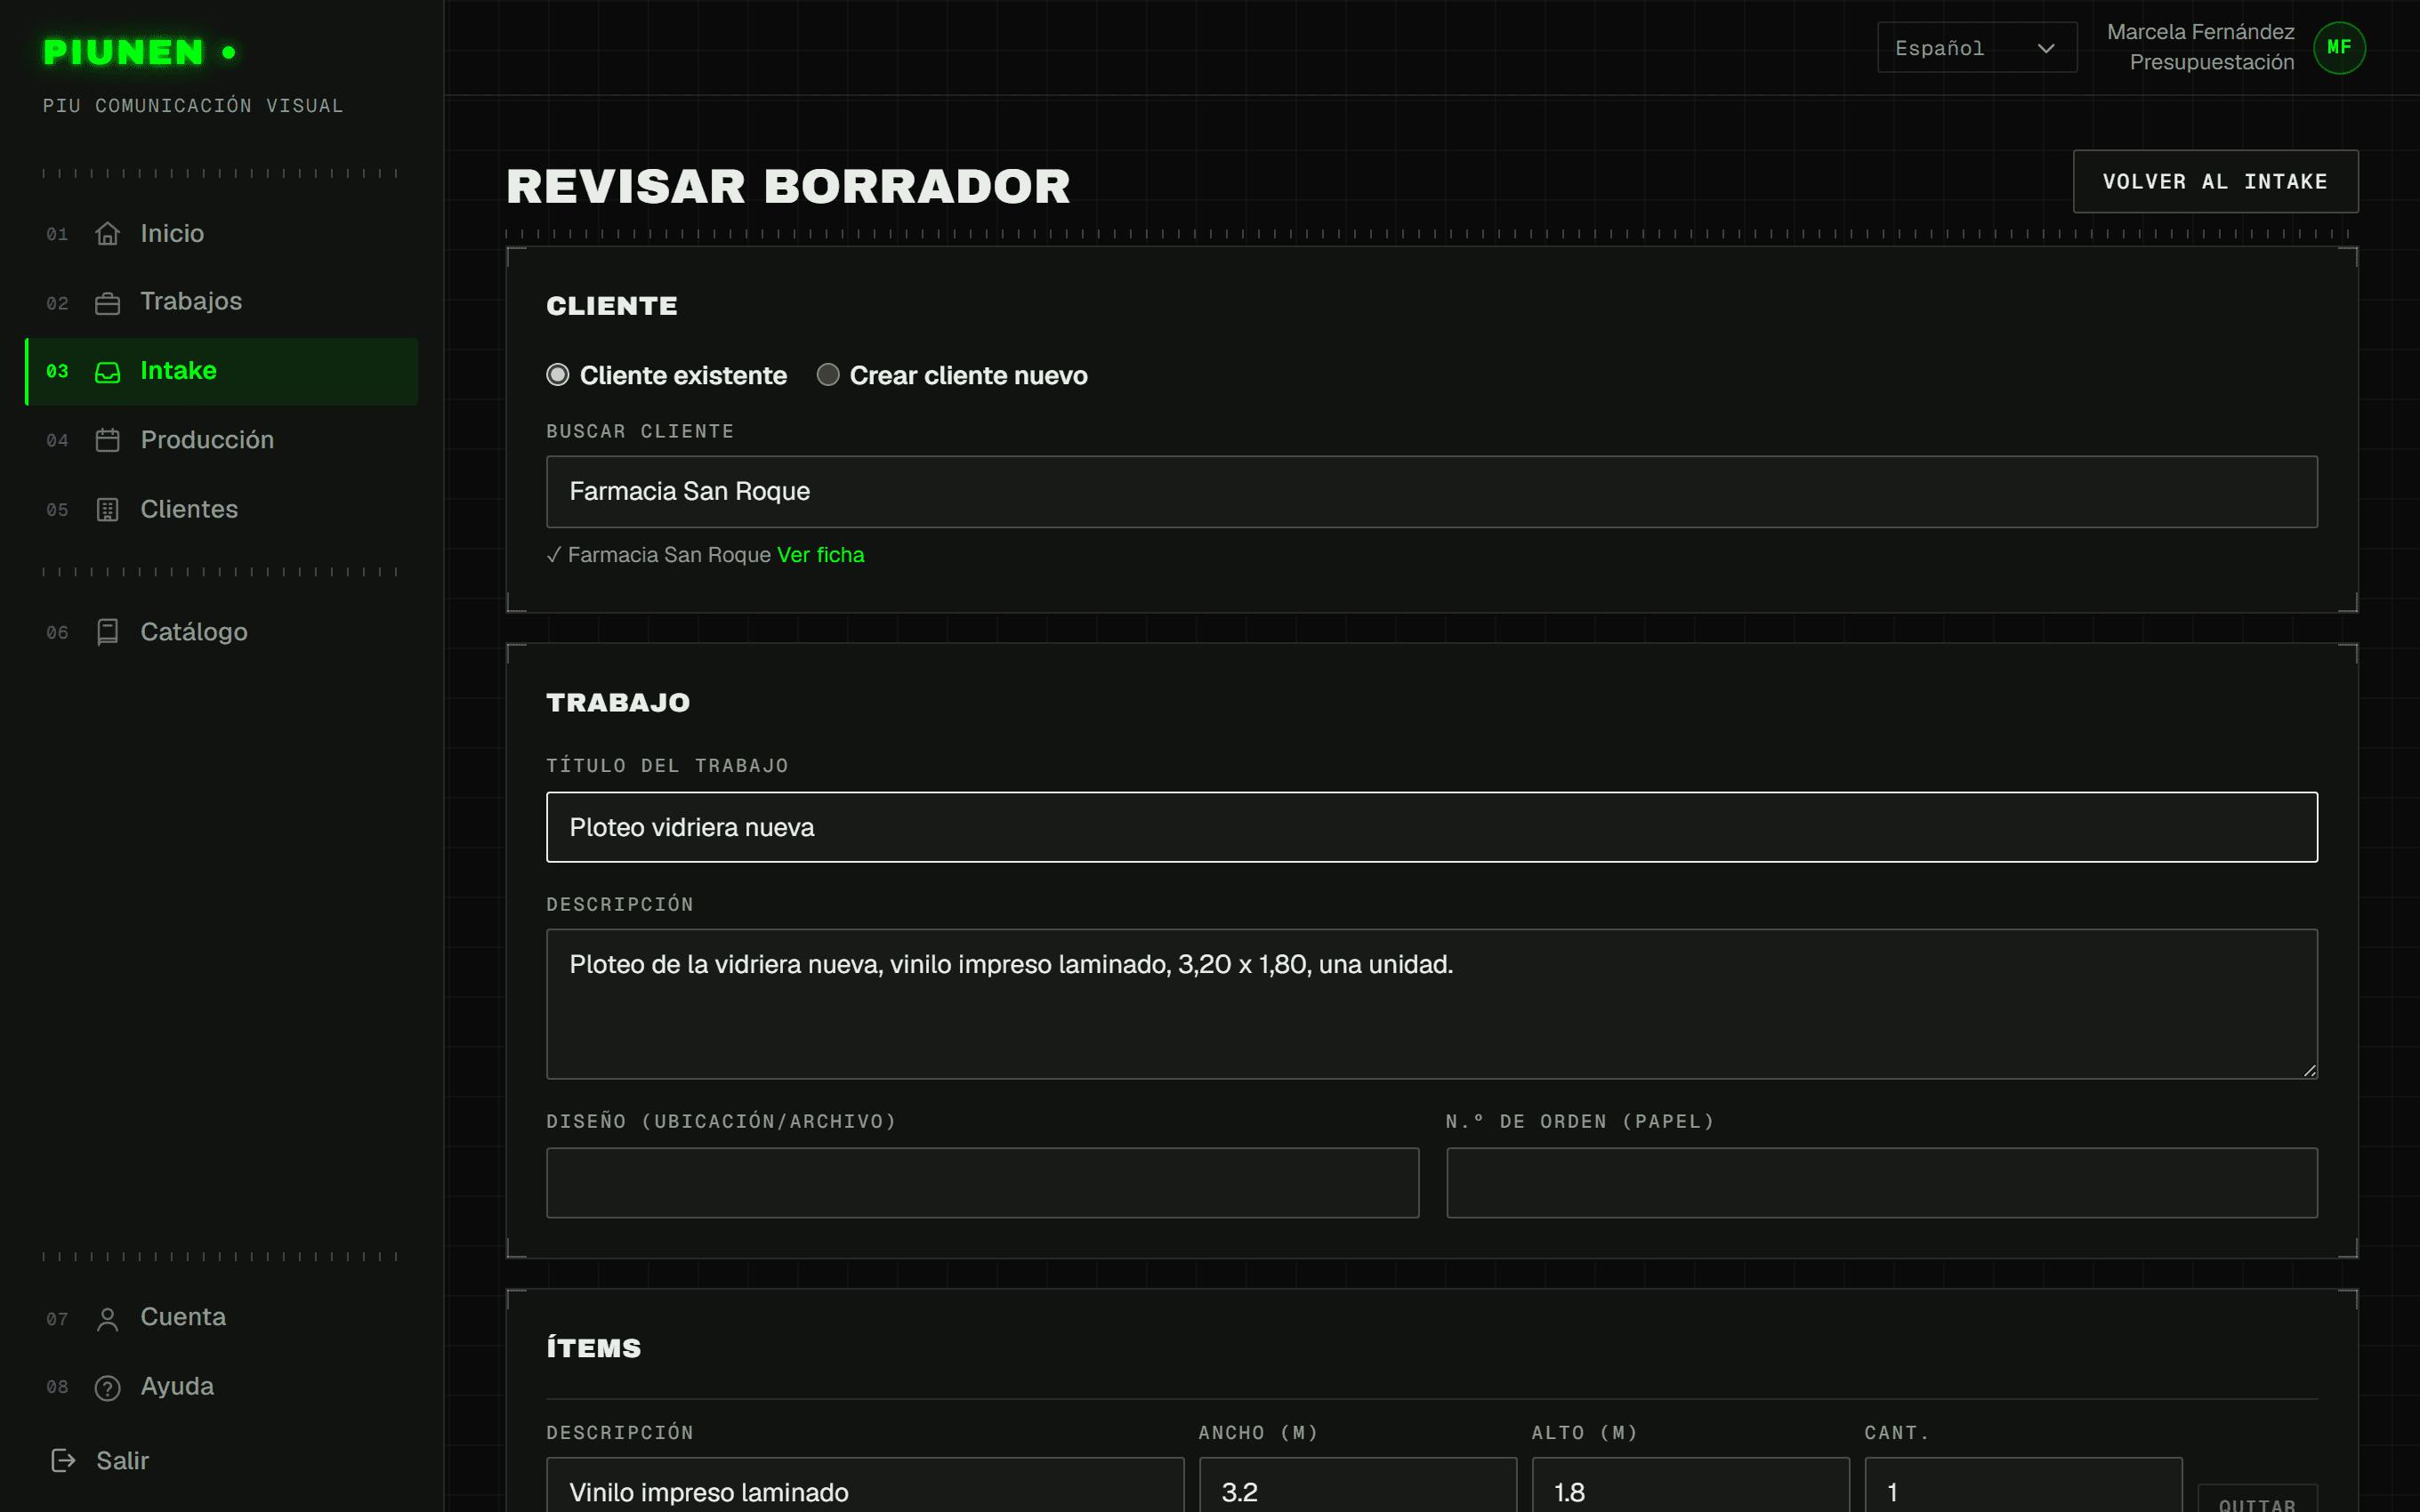Open the Catálogo menu label
Screen dimensions: 2420x1512
[194, 632]
